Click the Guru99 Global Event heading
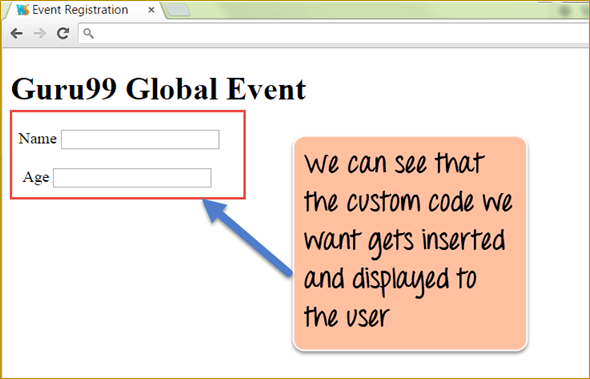Viewport: 590px width, 379px height. 158,89
